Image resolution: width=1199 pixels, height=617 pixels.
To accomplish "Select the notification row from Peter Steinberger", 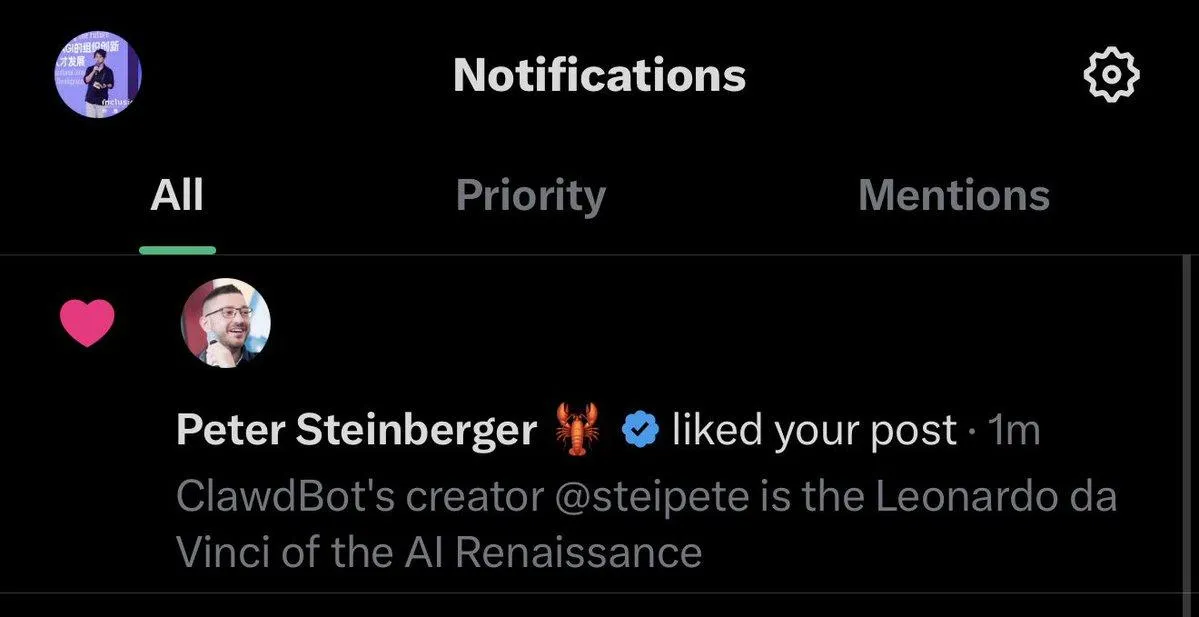I will point(600,430).
